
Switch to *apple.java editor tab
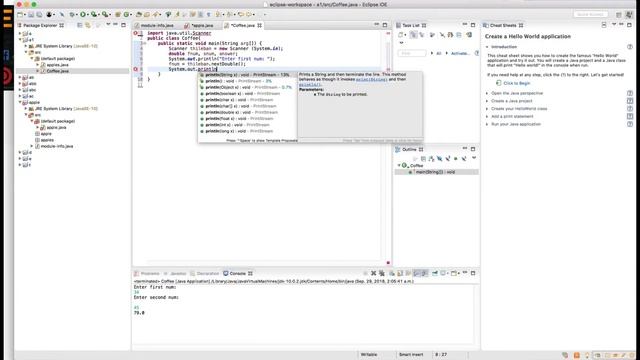(x=199, y=25)
